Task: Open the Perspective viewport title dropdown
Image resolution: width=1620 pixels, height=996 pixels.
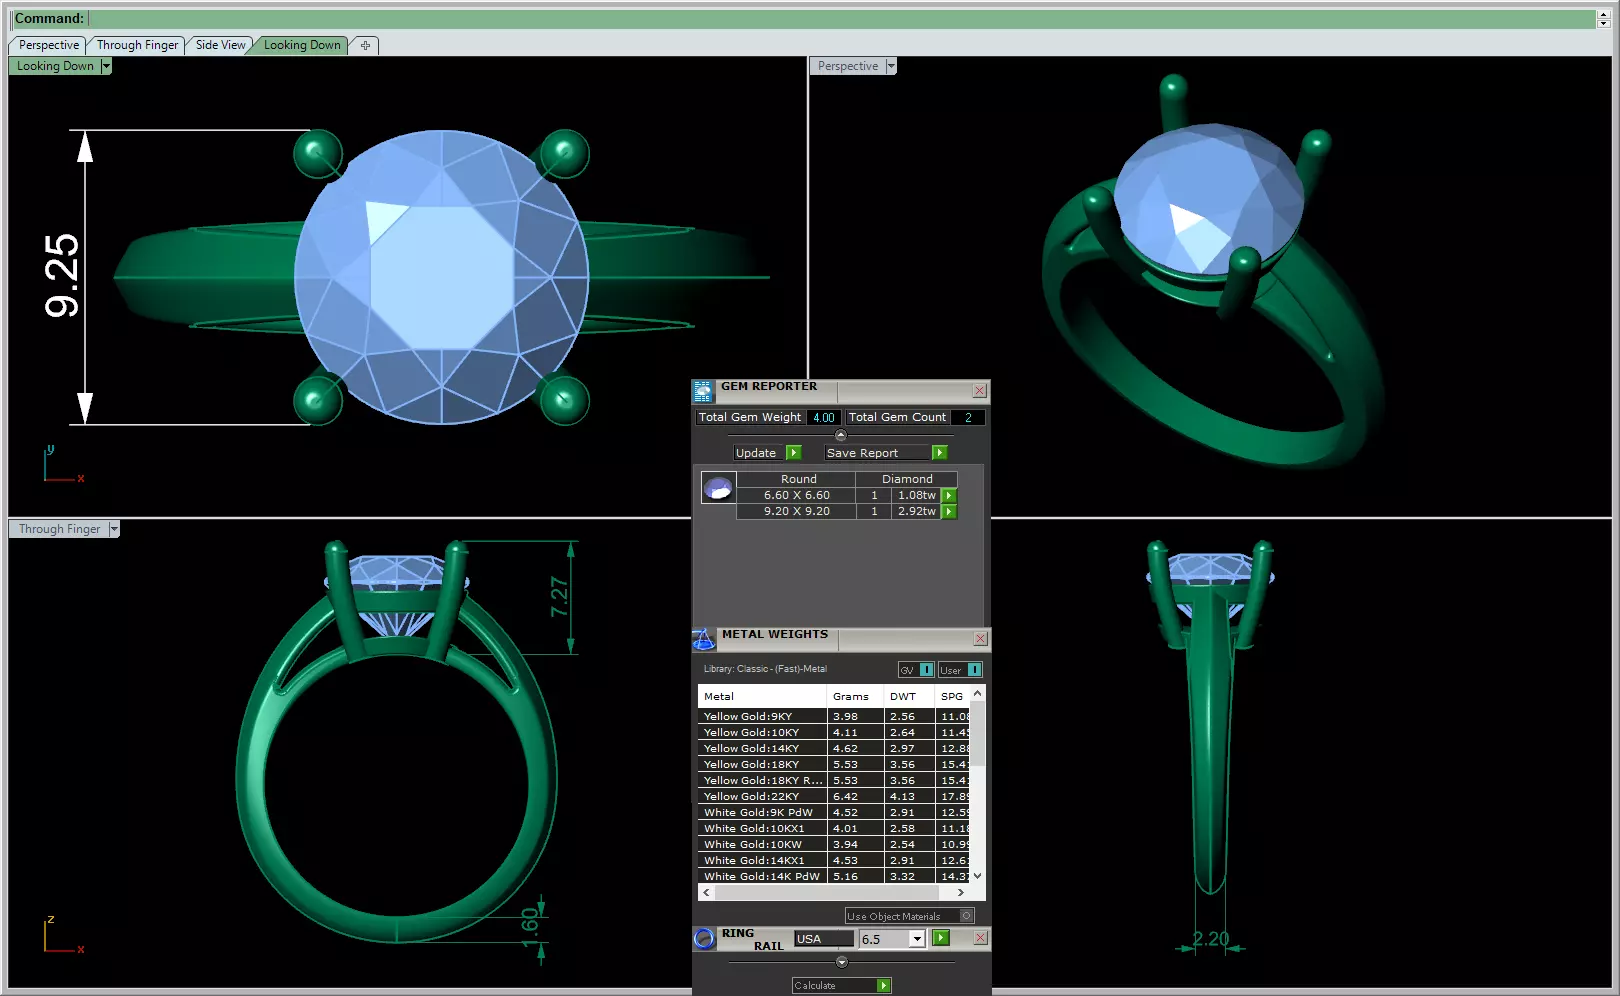Action: tap(891, 66)
